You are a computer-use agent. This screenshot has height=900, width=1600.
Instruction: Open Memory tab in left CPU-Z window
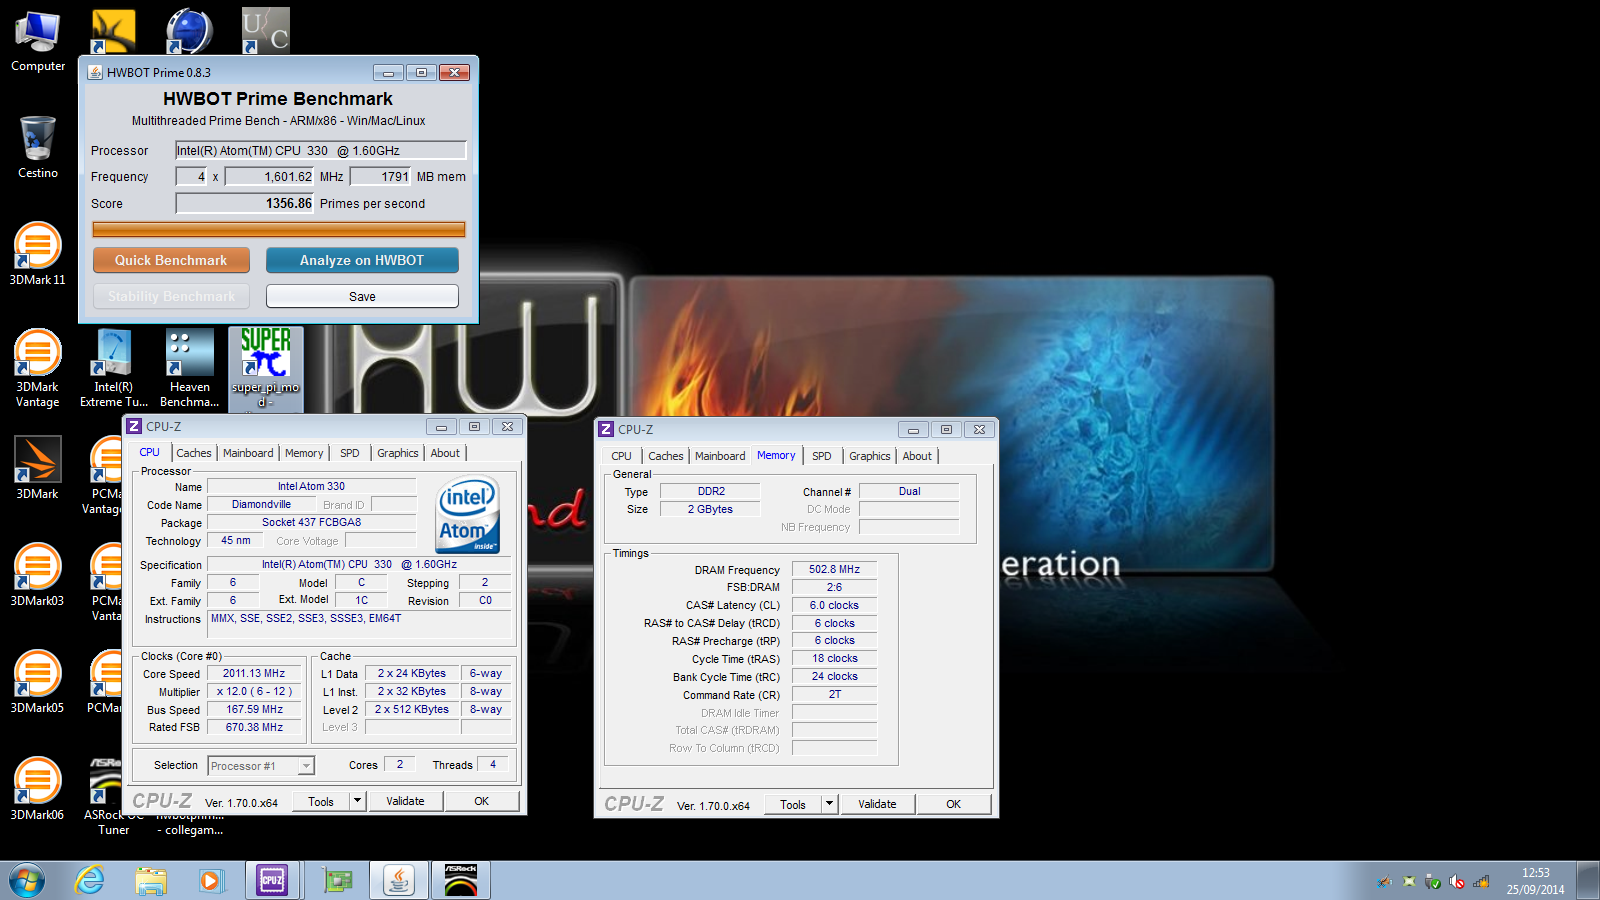click(x=304, y=453)
